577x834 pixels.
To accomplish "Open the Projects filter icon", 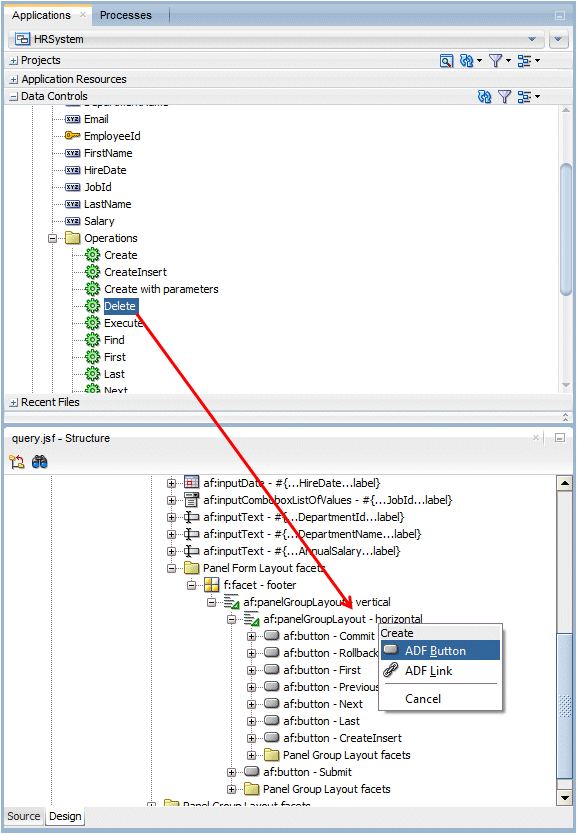I will point(496,61).
